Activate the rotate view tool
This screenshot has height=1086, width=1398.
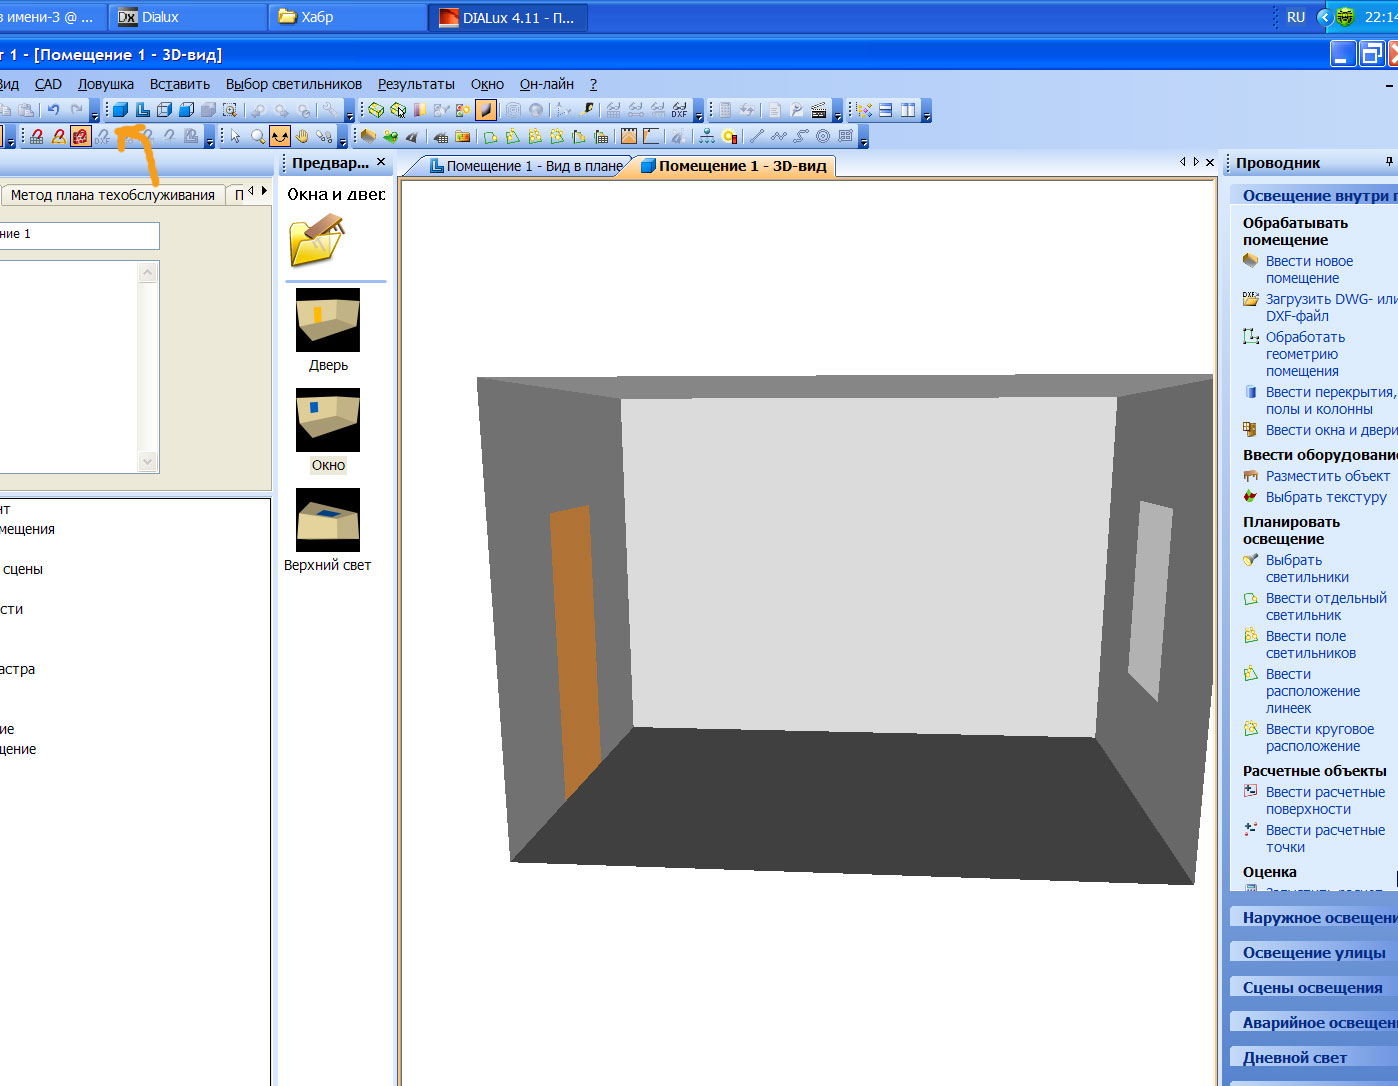tap(280, 136)
